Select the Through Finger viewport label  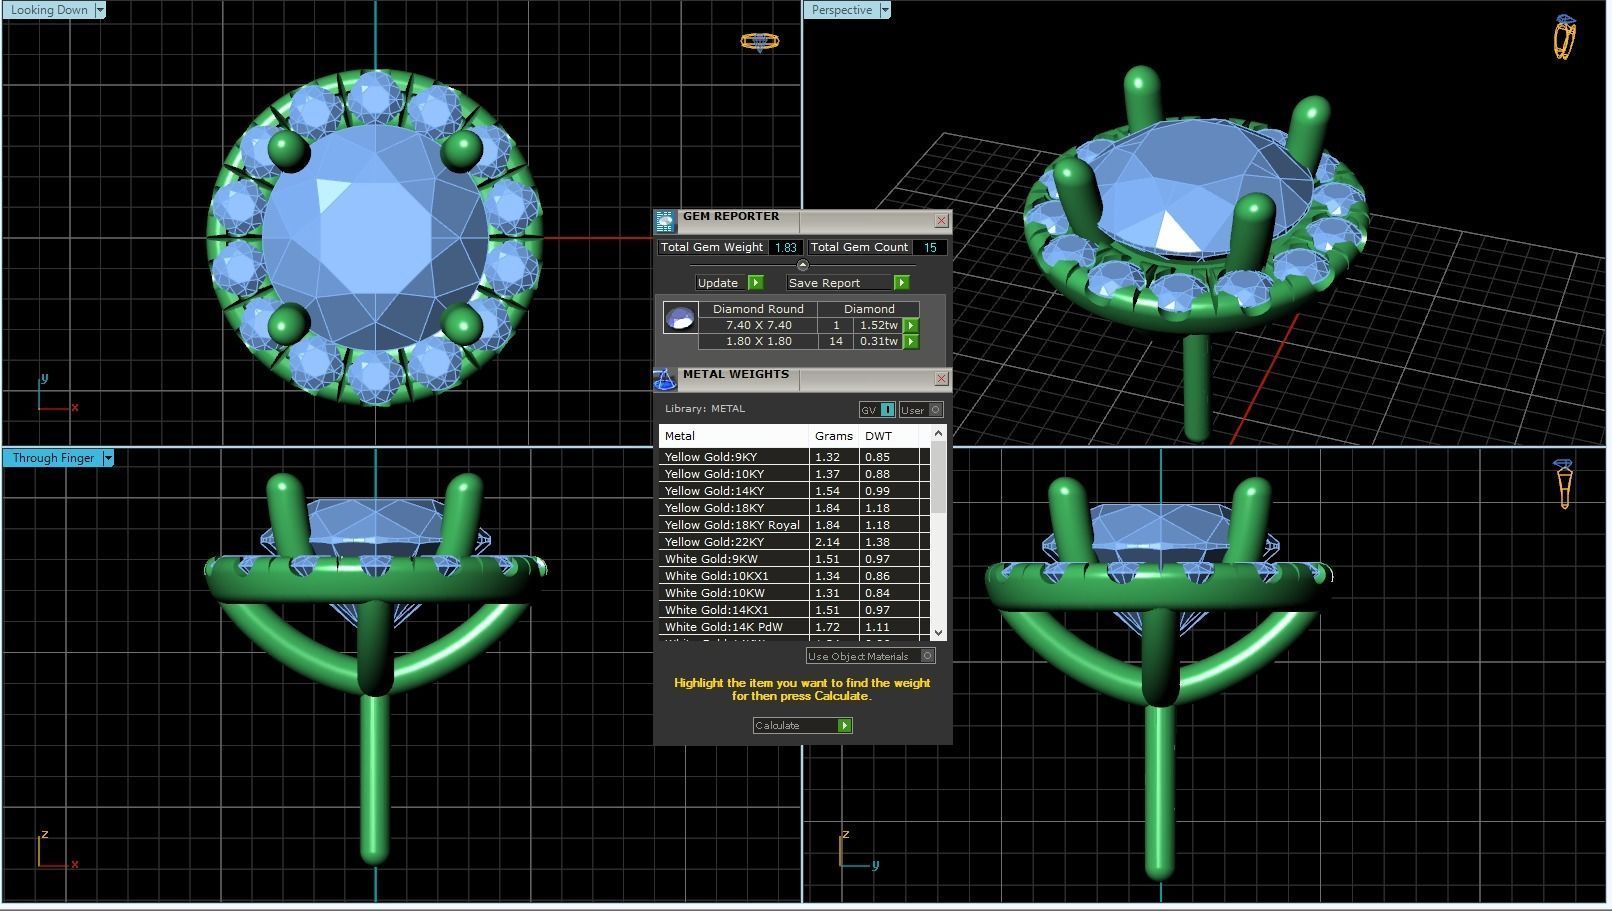tap(53, 458)
